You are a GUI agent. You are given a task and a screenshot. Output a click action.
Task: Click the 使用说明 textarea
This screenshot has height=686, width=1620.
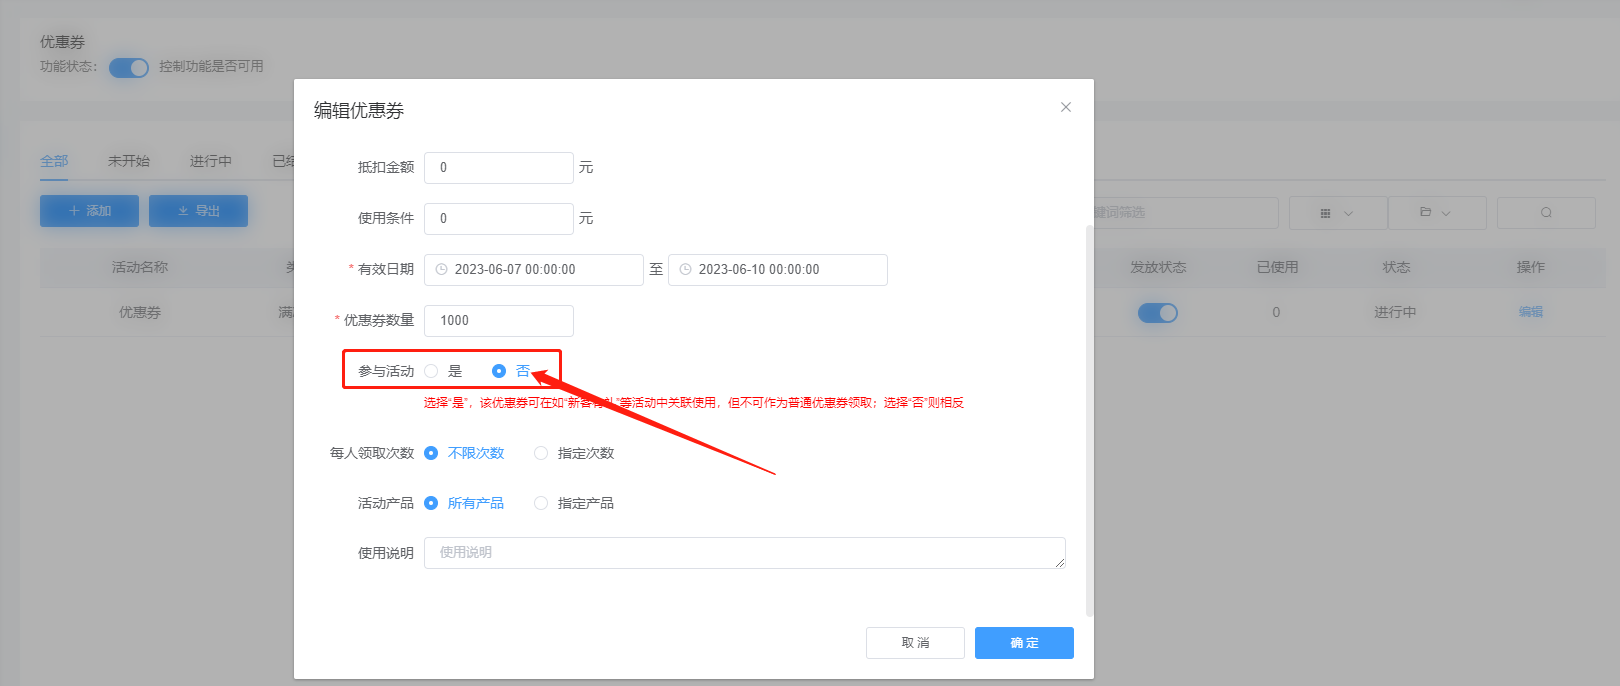coord(745,553)
